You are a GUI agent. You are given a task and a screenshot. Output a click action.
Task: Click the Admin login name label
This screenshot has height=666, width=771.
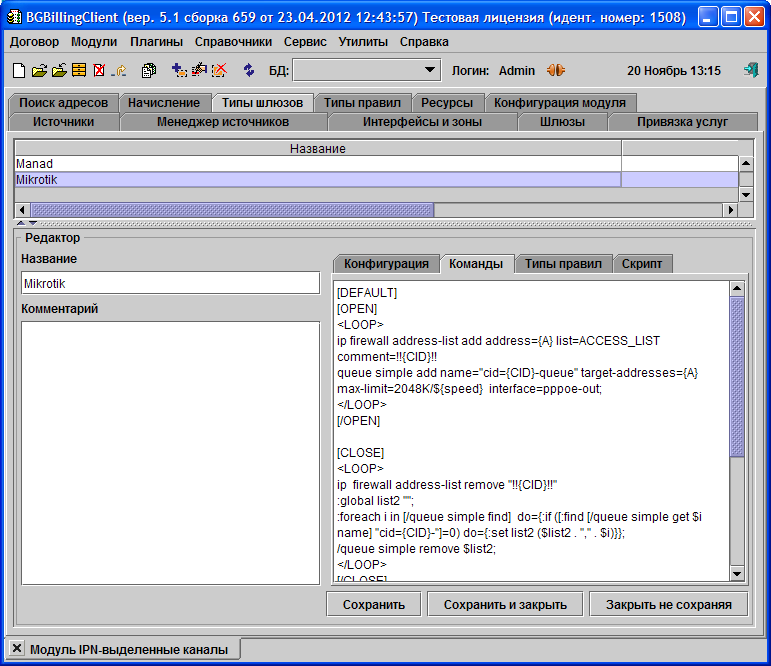tap(517, 70)
